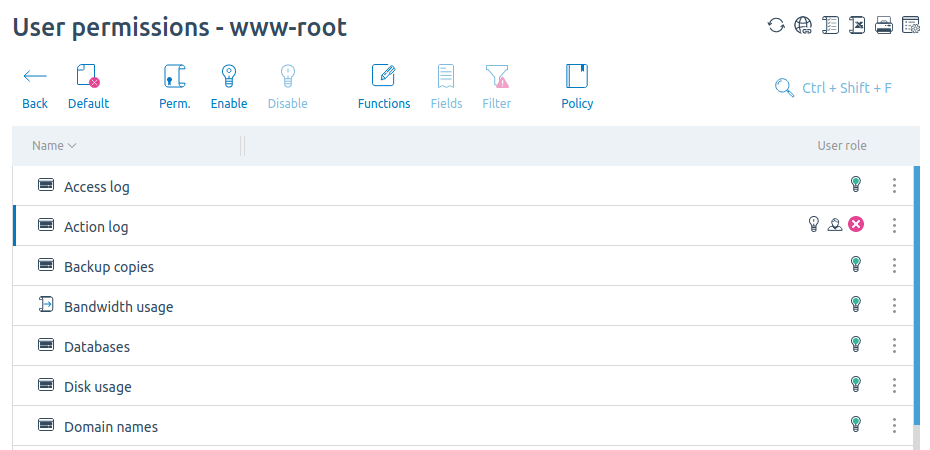Image resolution: width=930 pixels, height=450 pixels.
Task: Toggle the Disk usage lightbulb status
Action: (x=855, y=384)
